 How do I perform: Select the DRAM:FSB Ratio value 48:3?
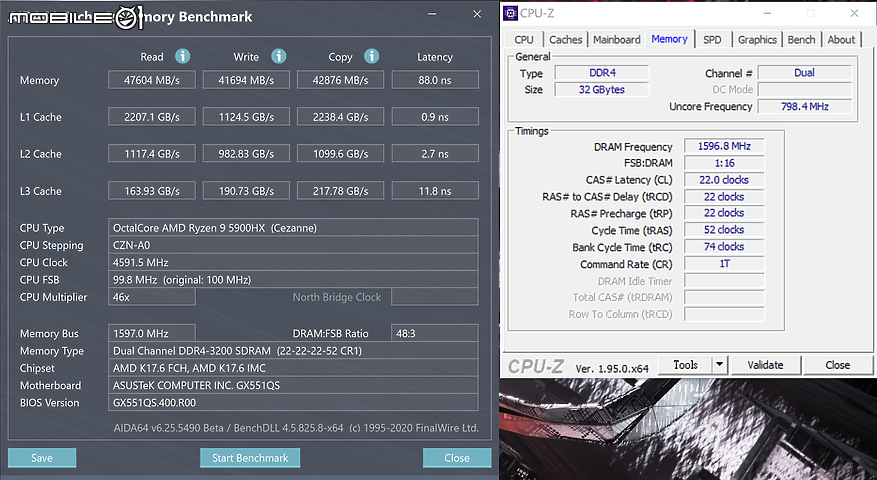coord(435,333)
